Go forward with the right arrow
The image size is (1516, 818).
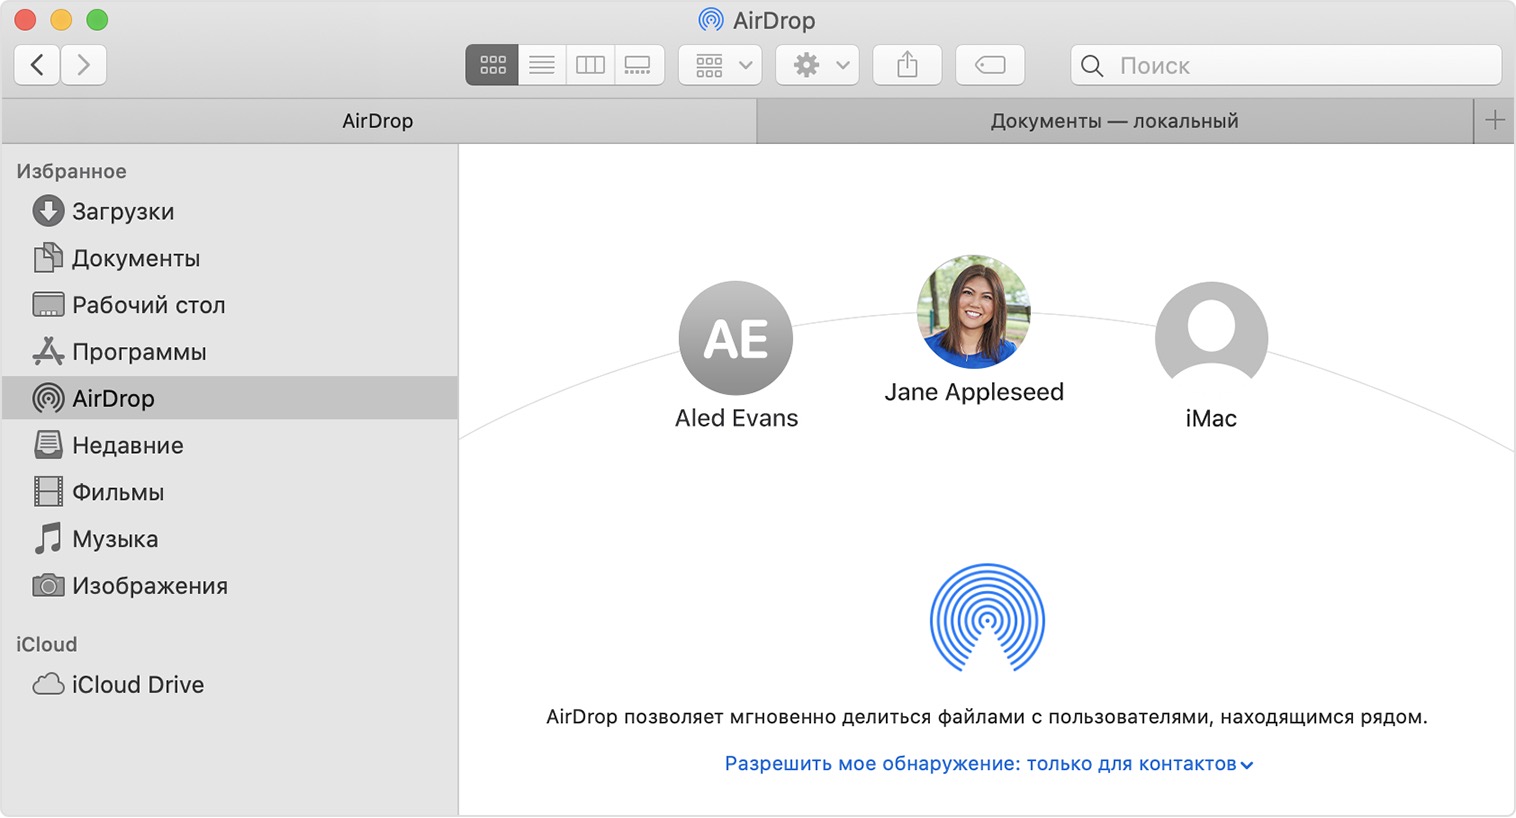[x=84, y=65]
